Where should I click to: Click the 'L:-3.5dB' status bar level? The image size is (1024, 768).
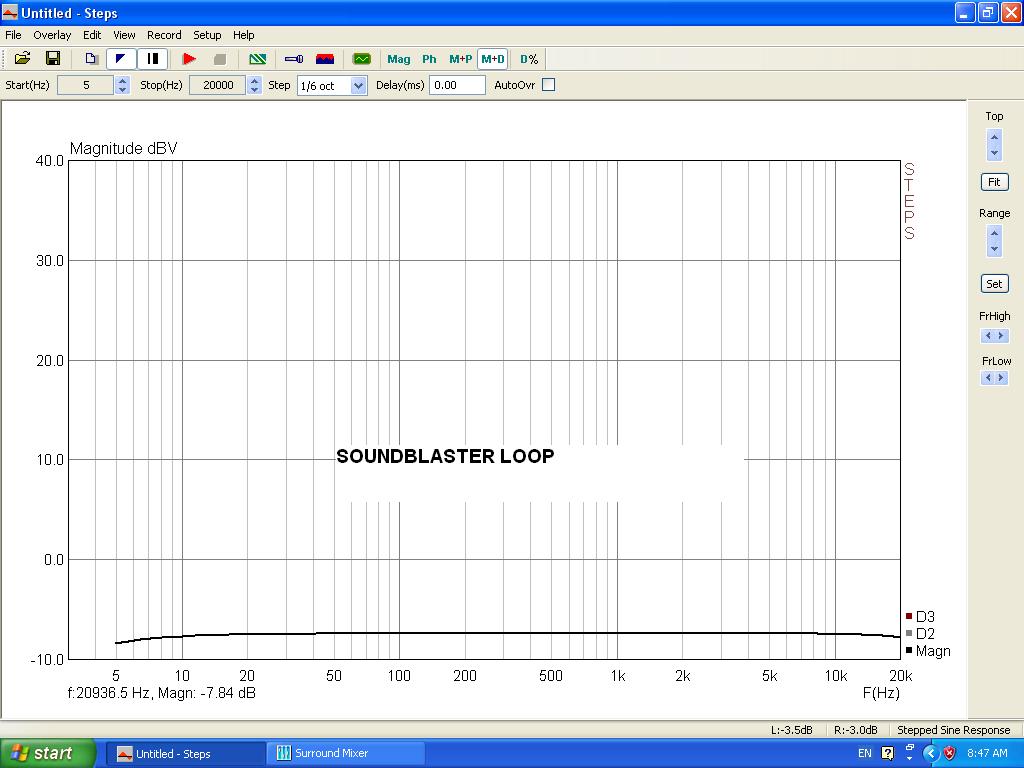pyautogui.click(x=792, y=730)
